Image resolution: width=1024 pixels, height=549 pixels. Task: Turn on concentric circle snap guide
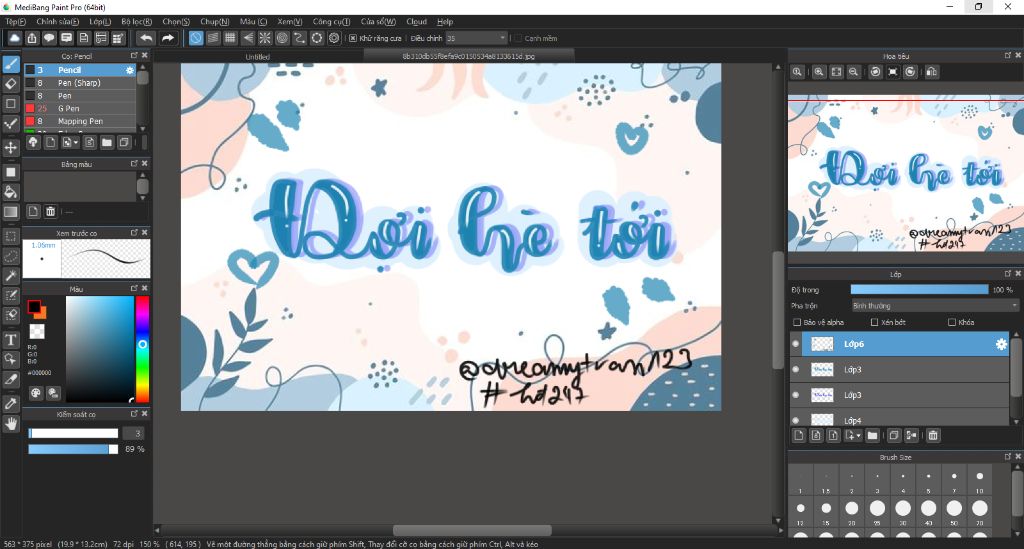click(x=282, y=38)
